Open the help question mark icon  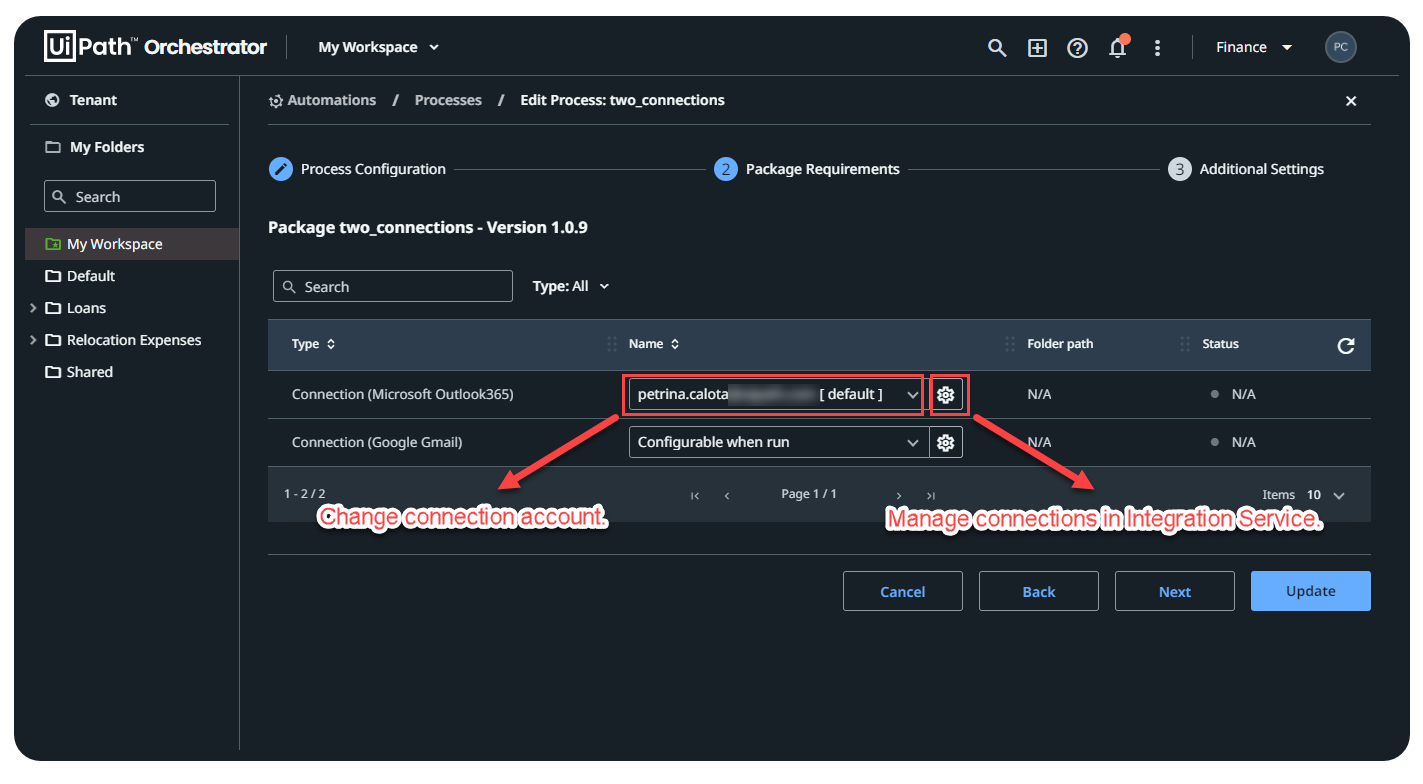1077,48
